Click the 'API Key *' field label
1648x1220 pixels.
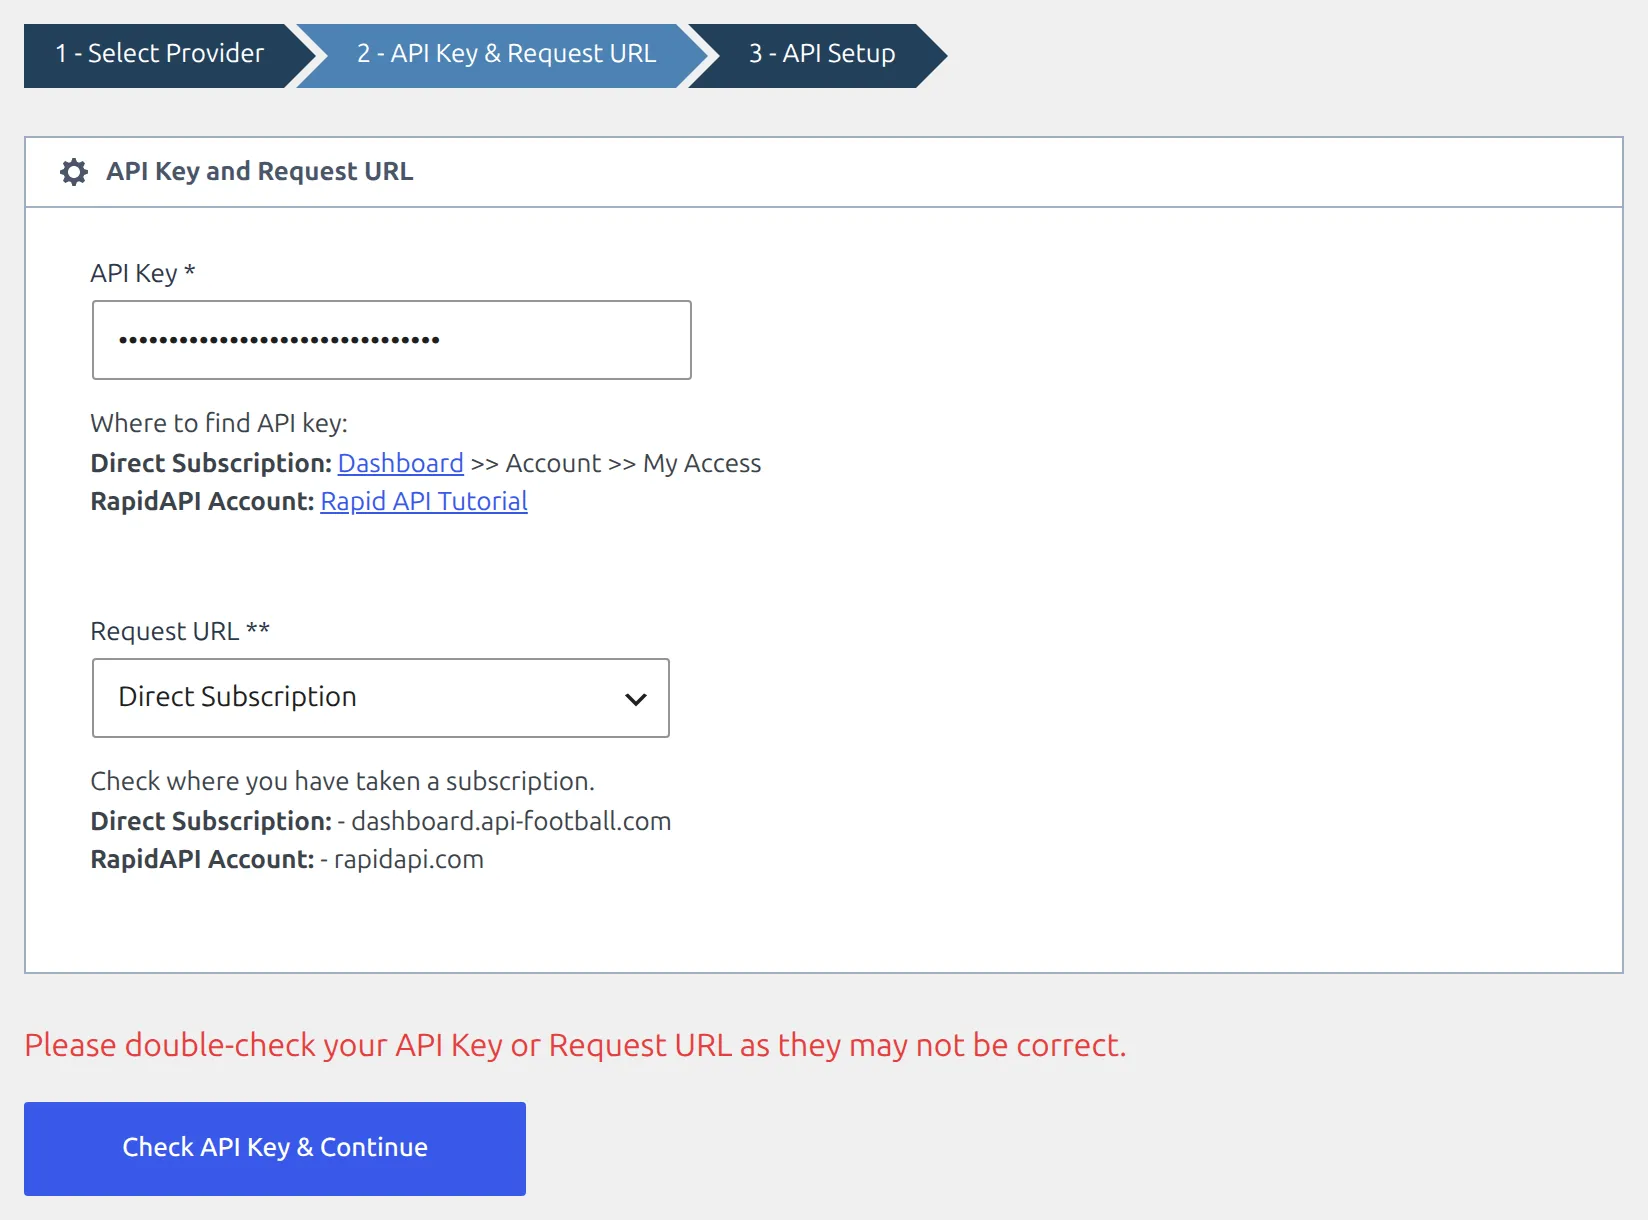tap(143, 274)
